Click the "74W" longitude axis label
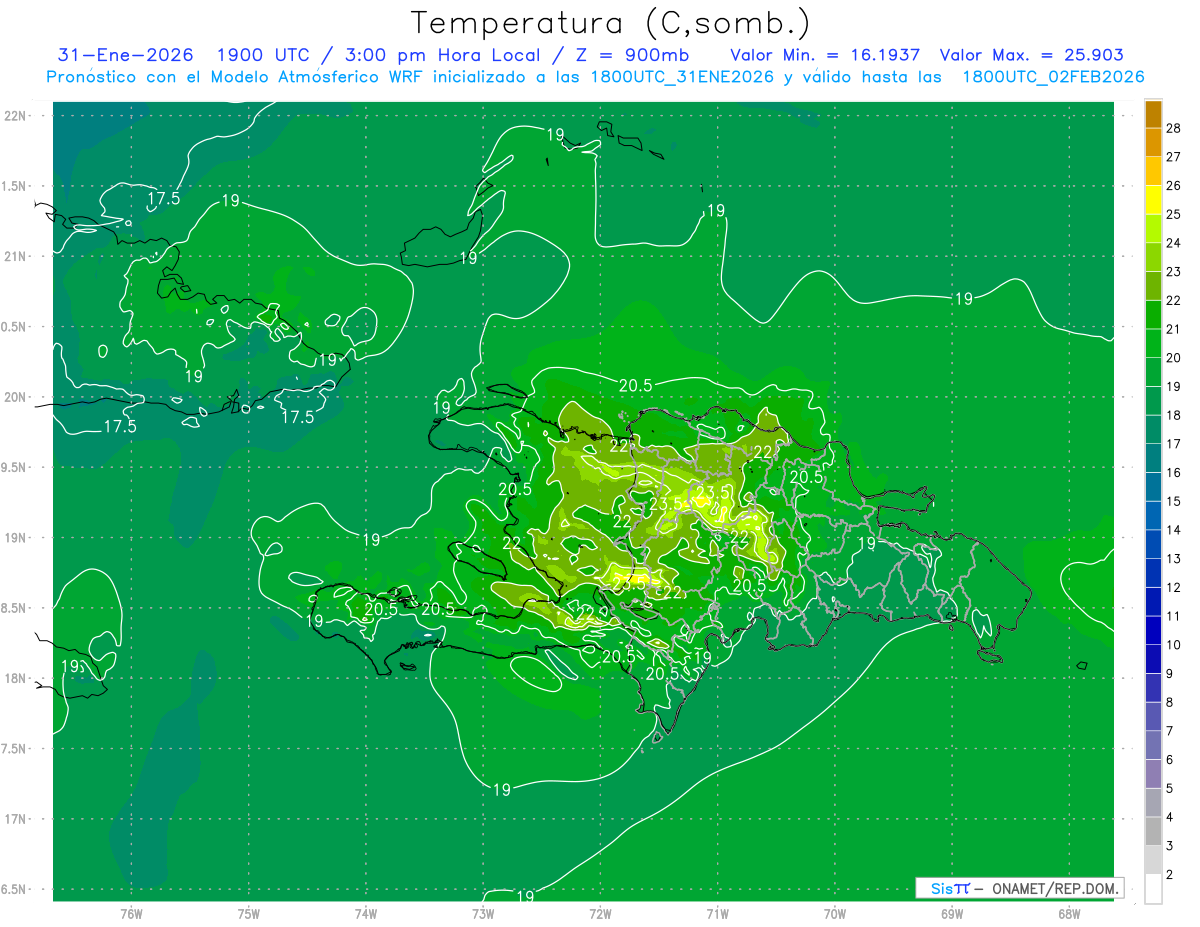The height and width of the screenshot is (927, 1200). pos(366,913)
